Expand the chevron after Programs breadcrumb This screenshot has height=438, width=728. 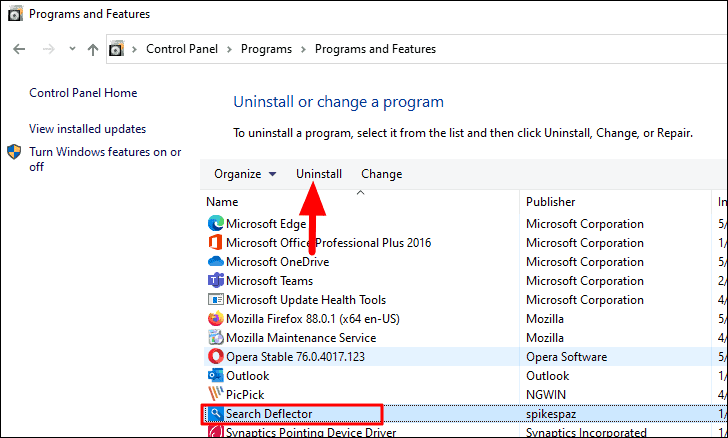[303, 49]
